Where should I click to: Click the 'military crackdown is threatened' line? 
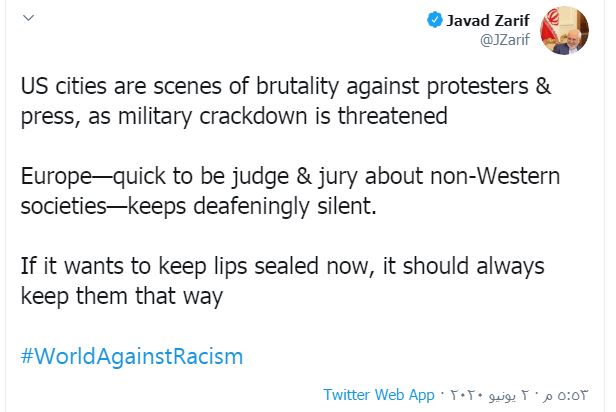click(234, 116)
